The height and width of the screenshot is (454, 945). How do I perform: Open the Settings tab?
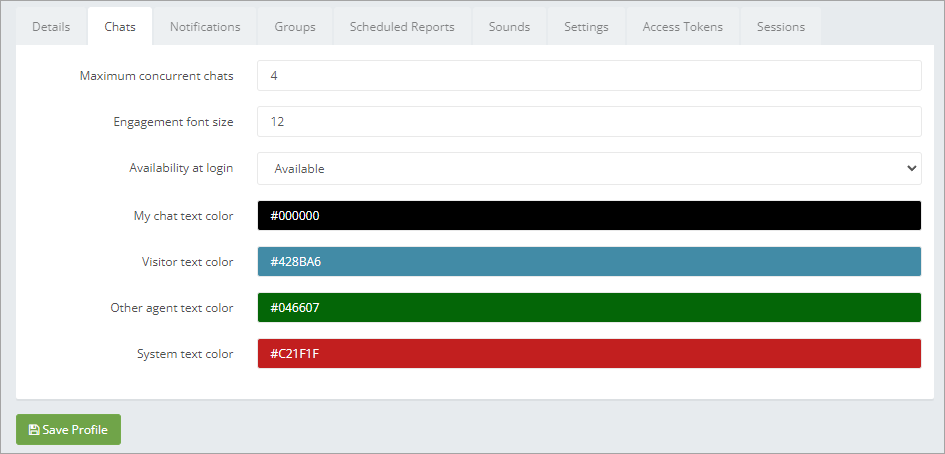[586, 27]
